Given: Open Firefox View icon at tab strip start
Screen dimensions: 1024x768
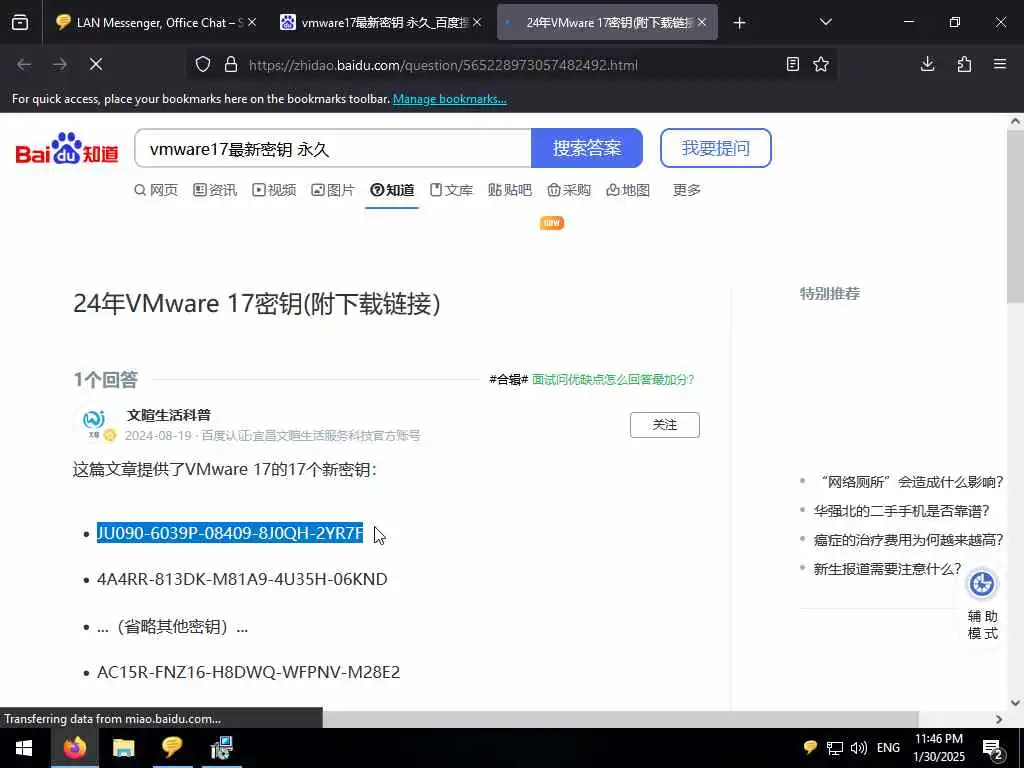Looking at the screenshot, I should [x=20, y=23].
